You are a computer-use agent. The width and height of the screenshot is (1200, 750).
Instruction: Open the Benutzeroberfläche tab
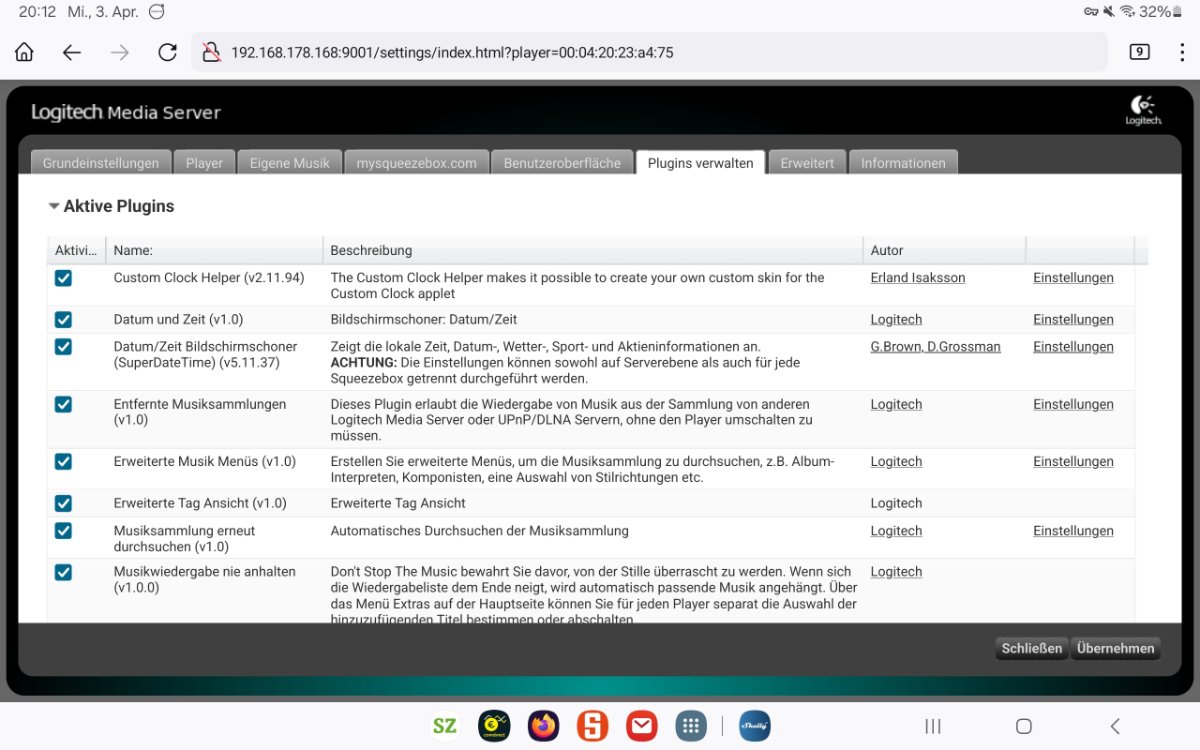point(562,163)
